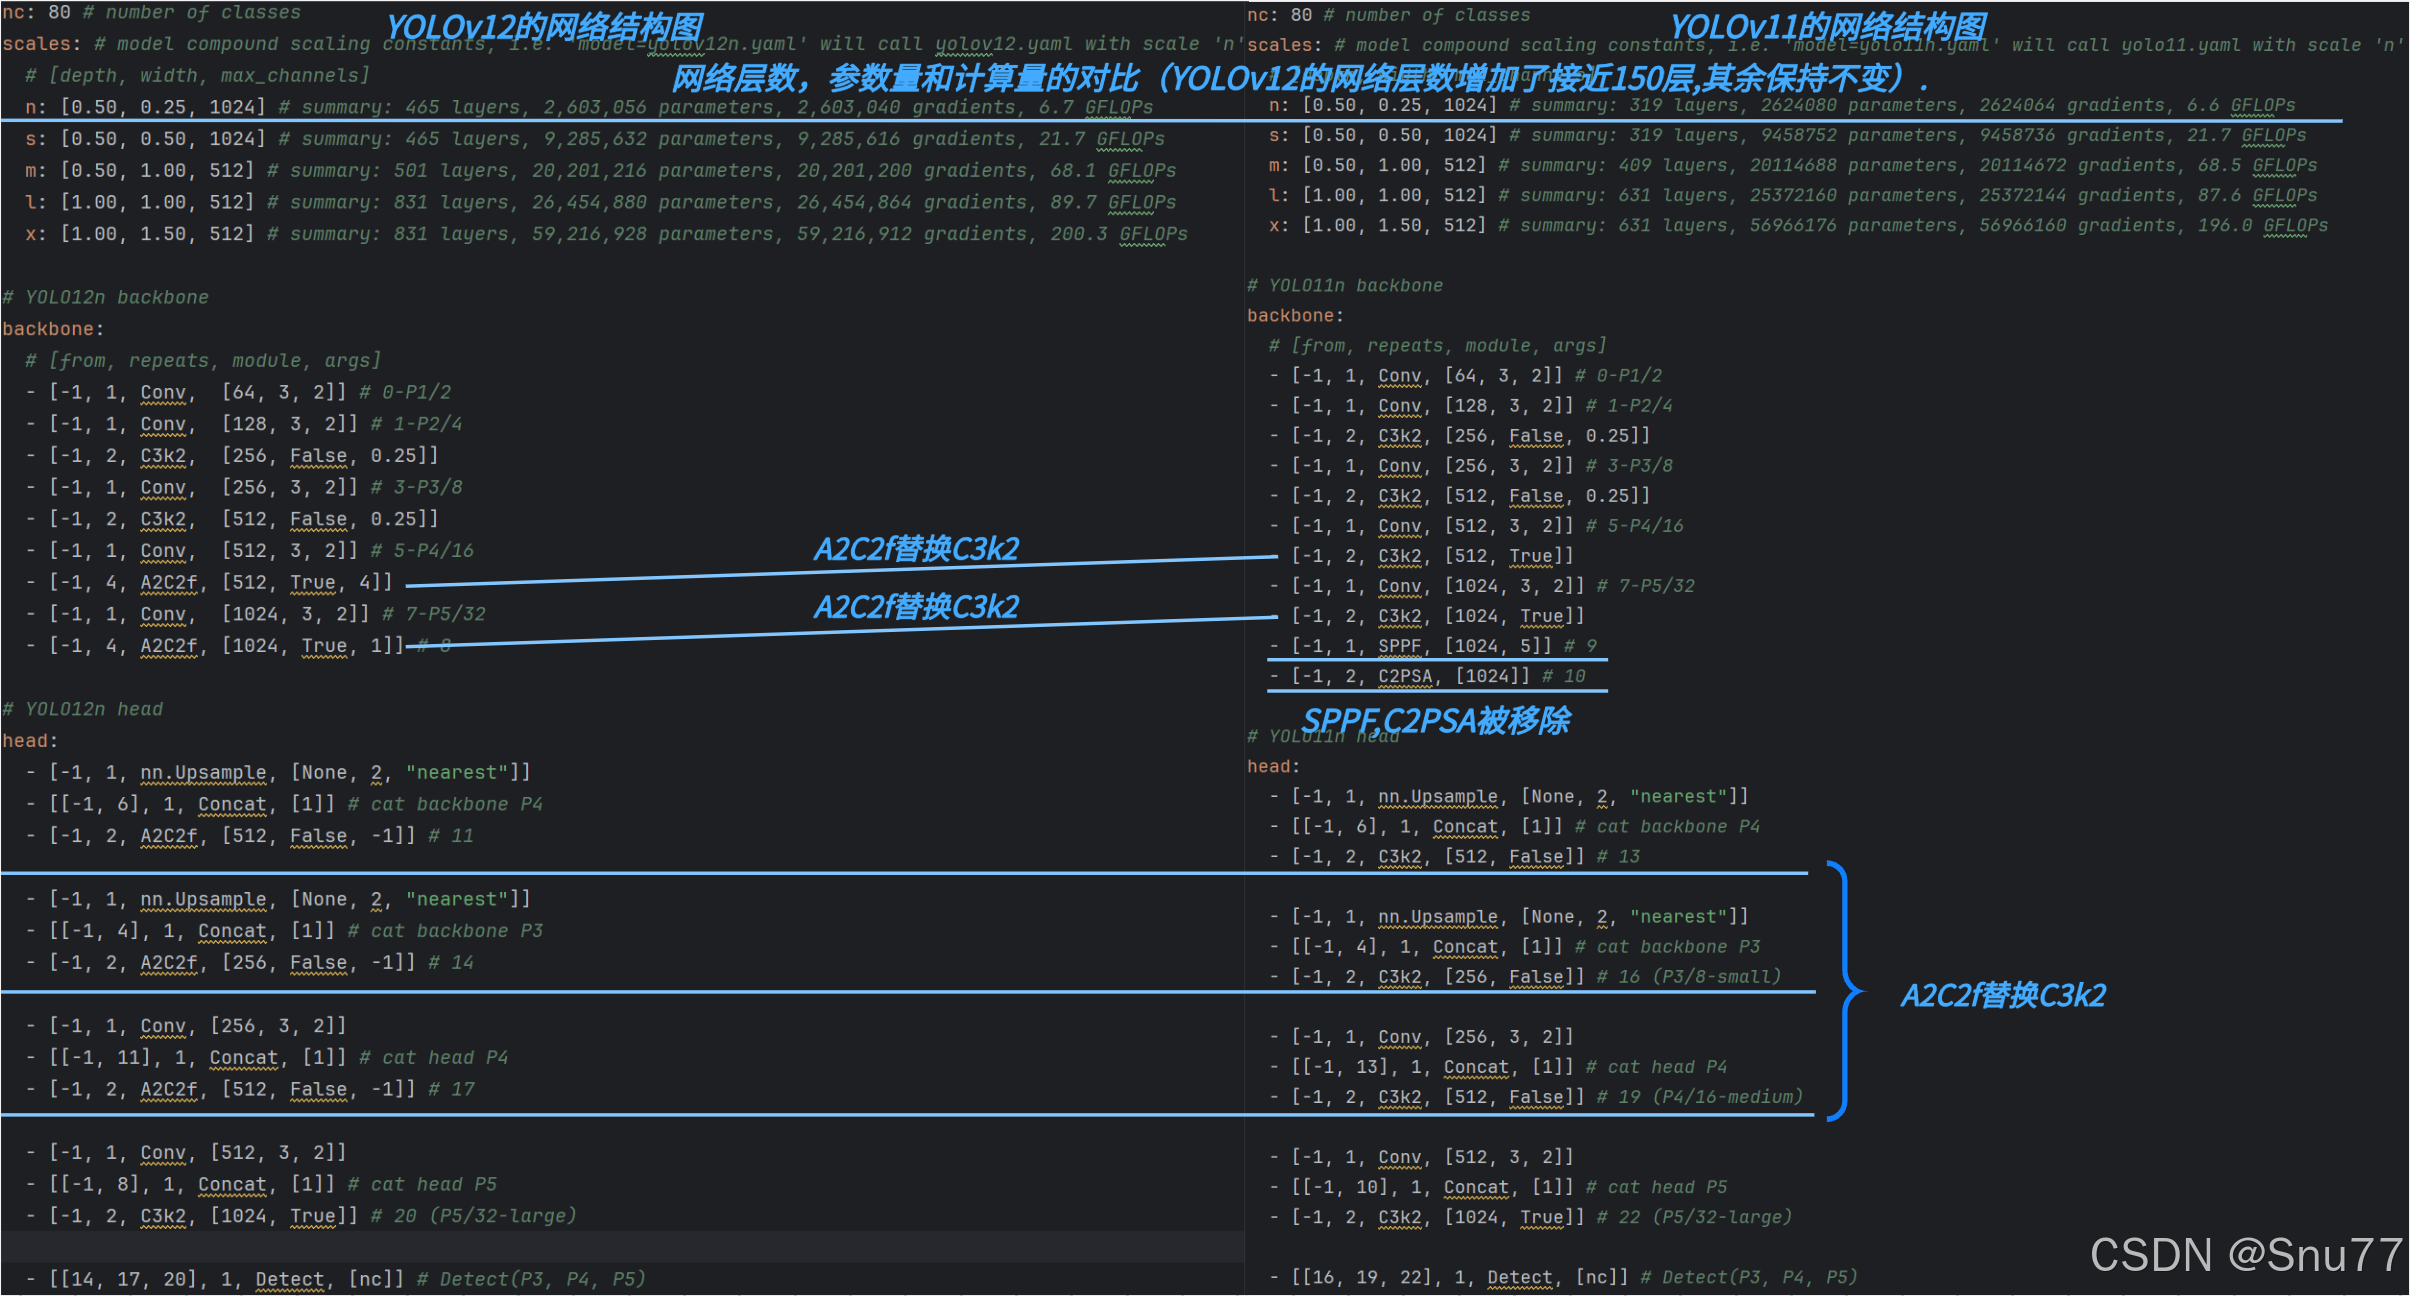
Task: Click the blue curly brace grouping the head blocks
Action: (1846, 991)
